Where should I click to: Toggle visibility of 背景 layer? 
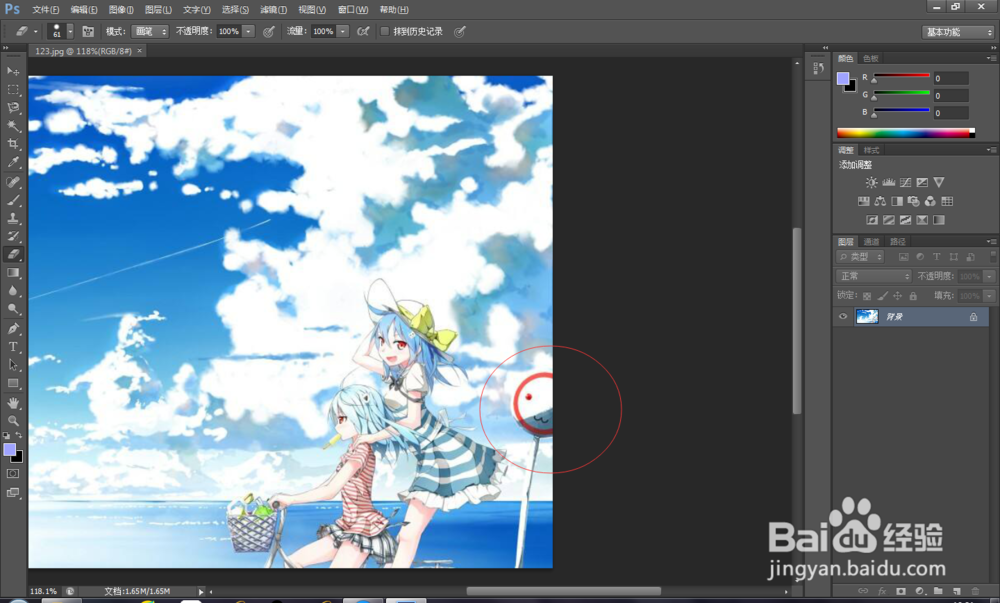coord(843,317)
